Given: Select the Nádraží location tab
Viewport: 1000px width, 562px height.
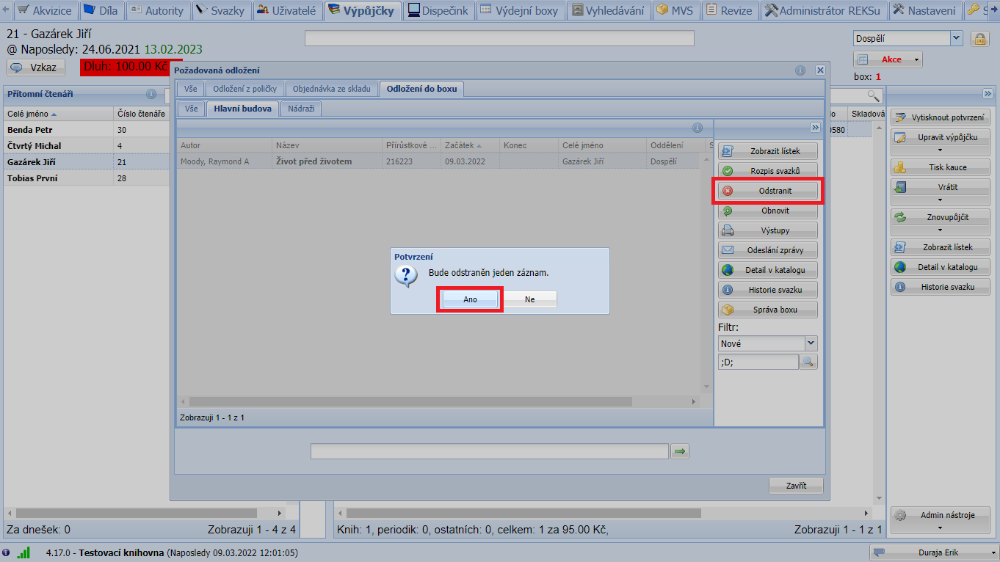Looking at the screenshot, I should pos(300,108).
